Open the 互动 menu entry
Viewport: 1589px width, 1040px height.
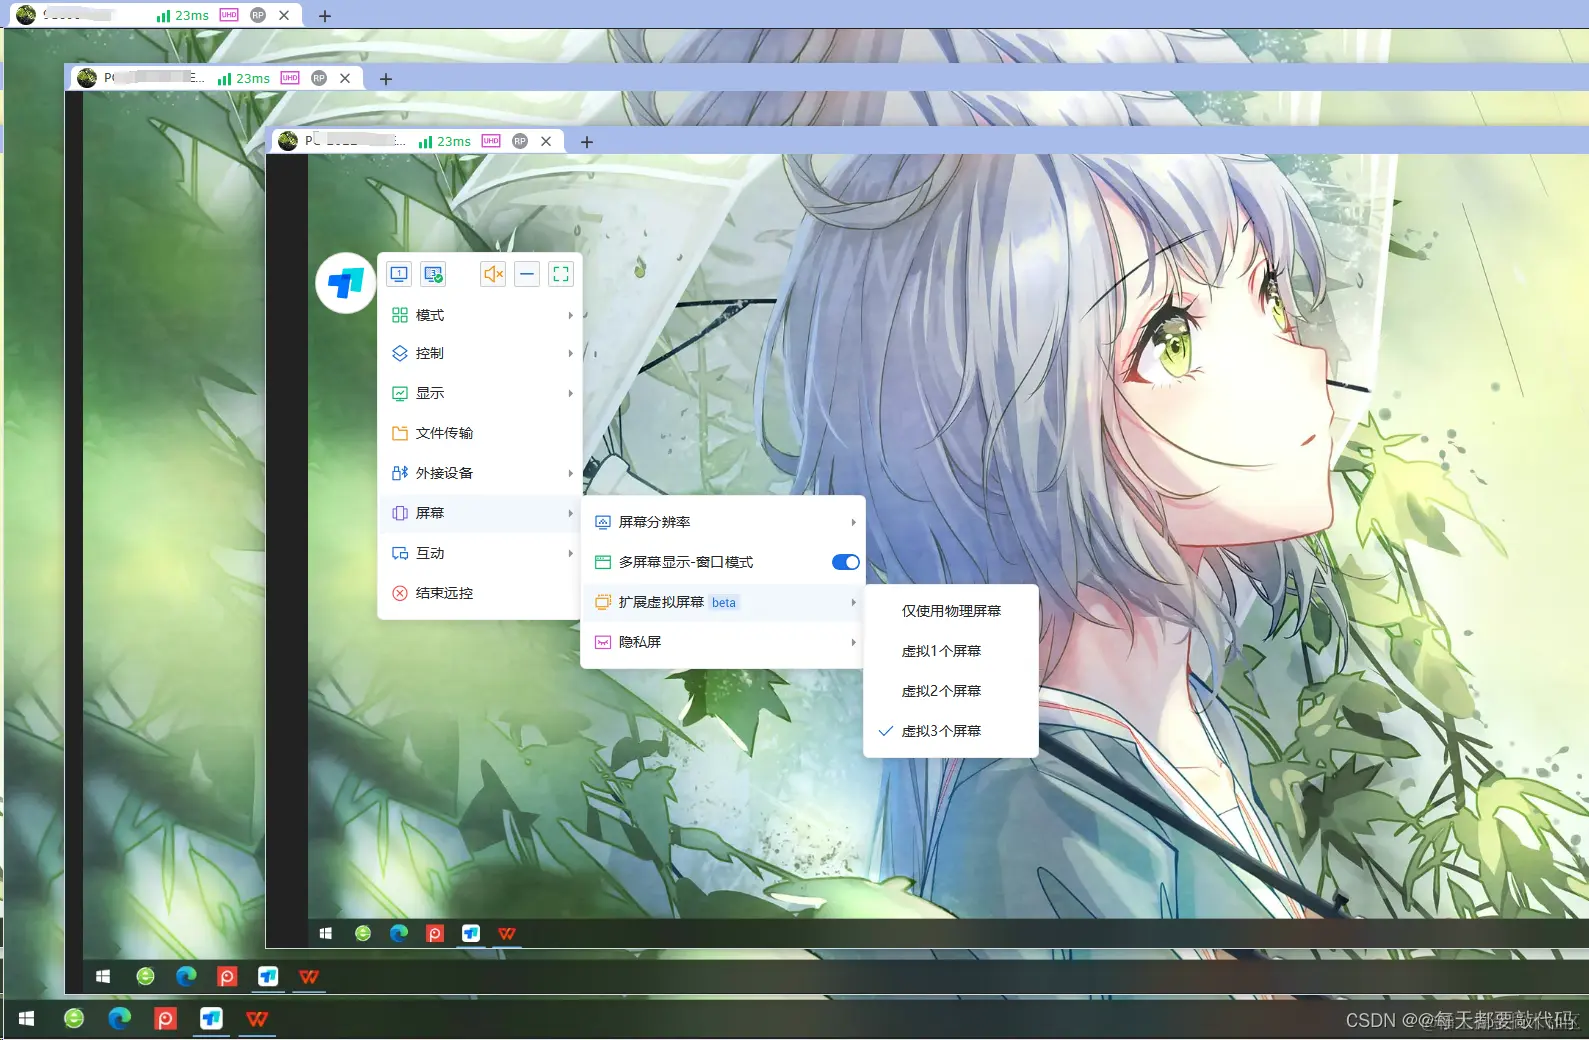pos(480,553)
